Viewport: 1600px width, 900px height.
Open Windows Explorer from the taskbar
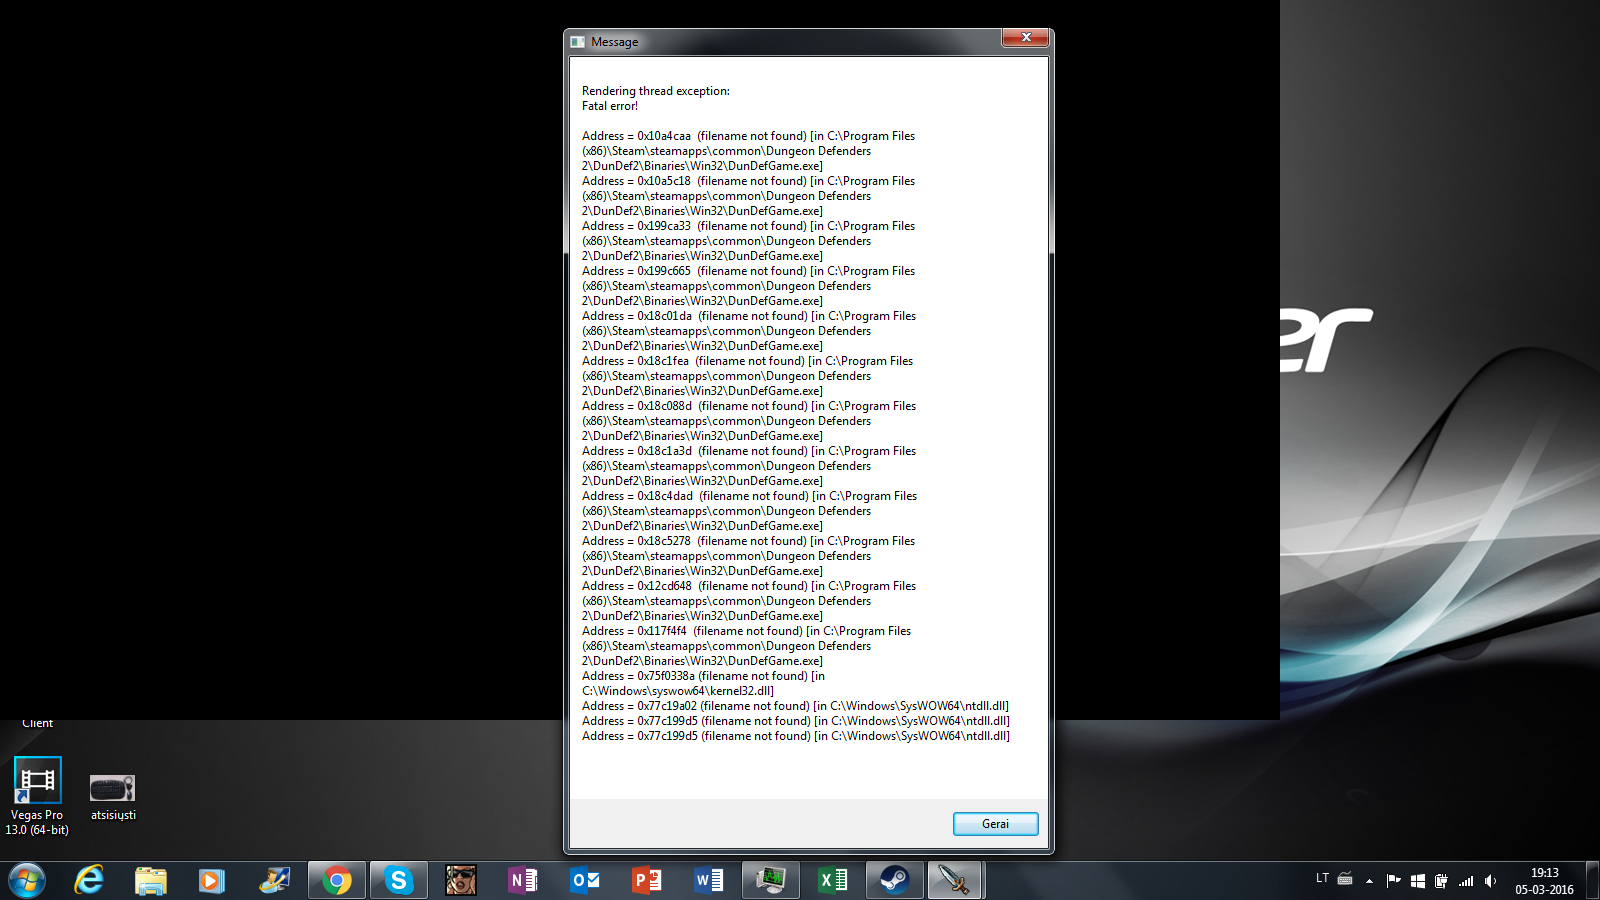click(x=150, y=881)
